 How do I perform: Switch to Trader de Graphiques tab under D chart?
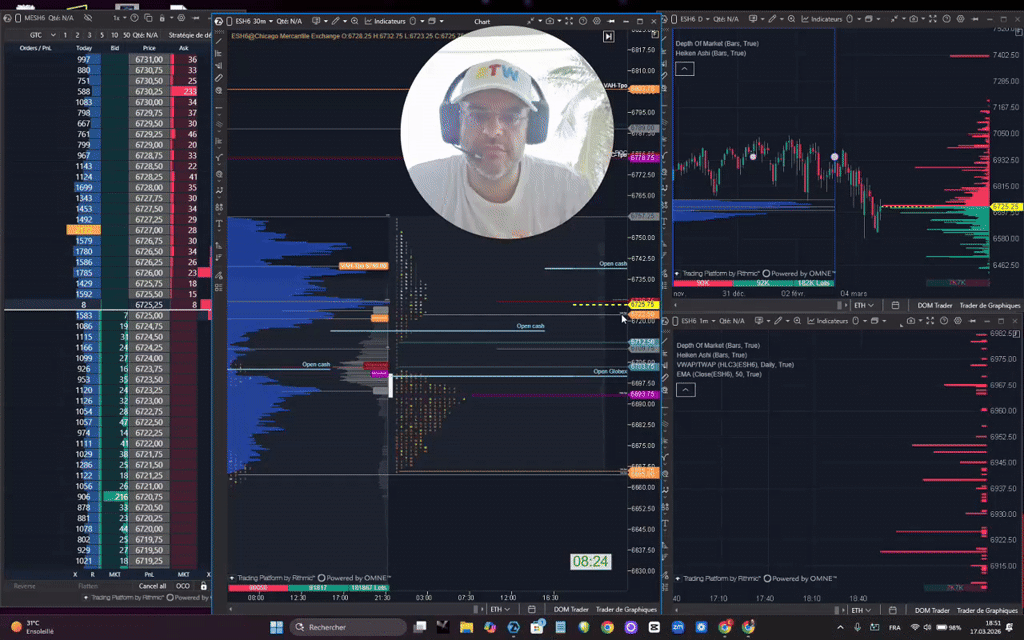(989, 305)
